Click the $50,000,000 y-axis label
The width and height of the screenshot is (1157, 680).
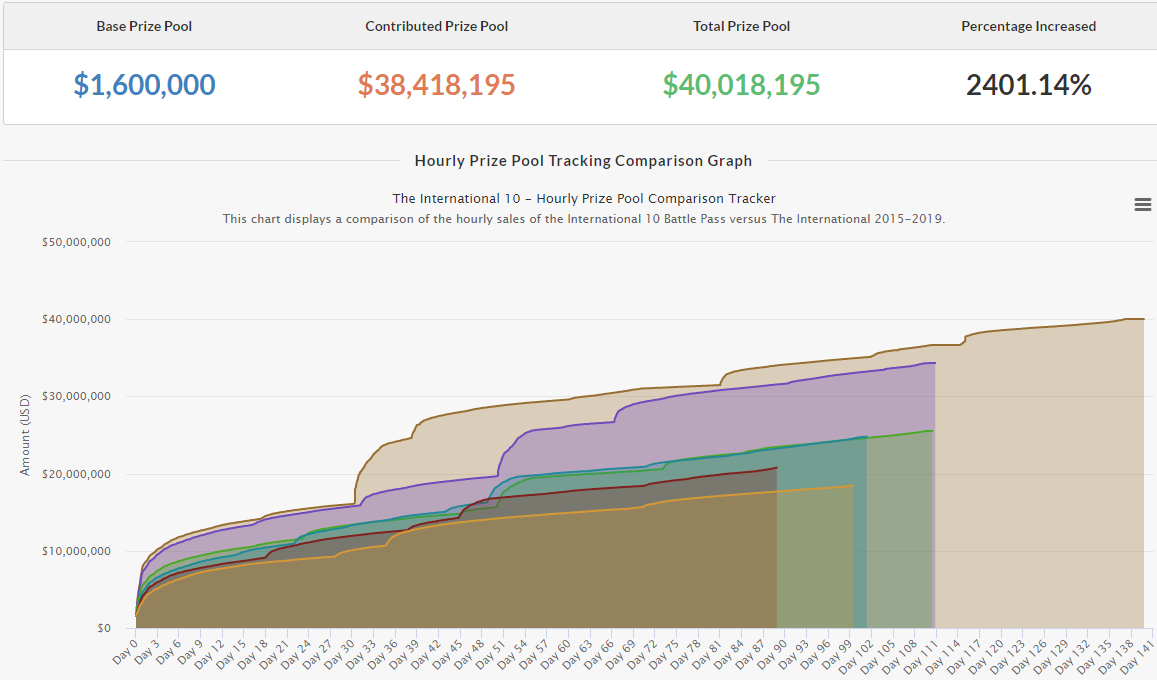click(77, 242)
